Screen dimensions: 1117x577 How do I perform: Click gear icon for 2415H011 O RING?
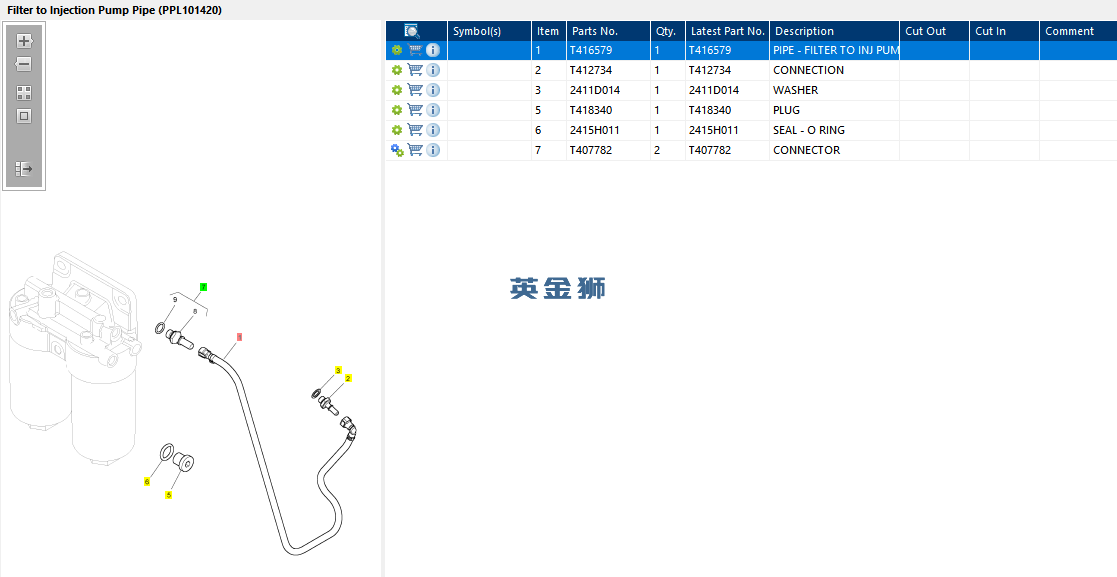(397, 130)
